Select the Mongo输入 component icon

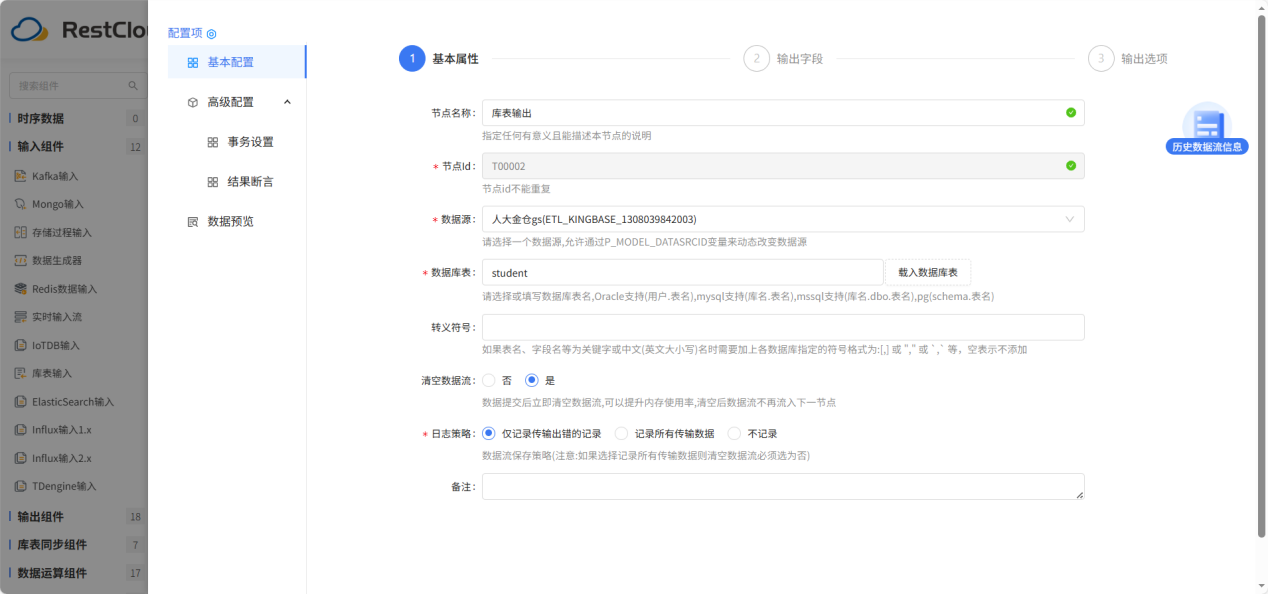[x=22, y=203]
